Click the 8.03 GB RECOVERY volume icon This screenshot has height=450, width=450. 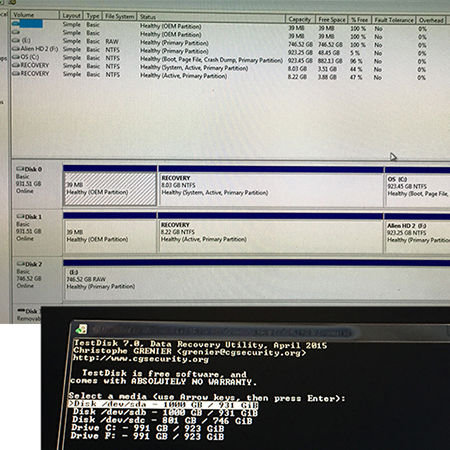pyautogui.click(x=16, y=65)
